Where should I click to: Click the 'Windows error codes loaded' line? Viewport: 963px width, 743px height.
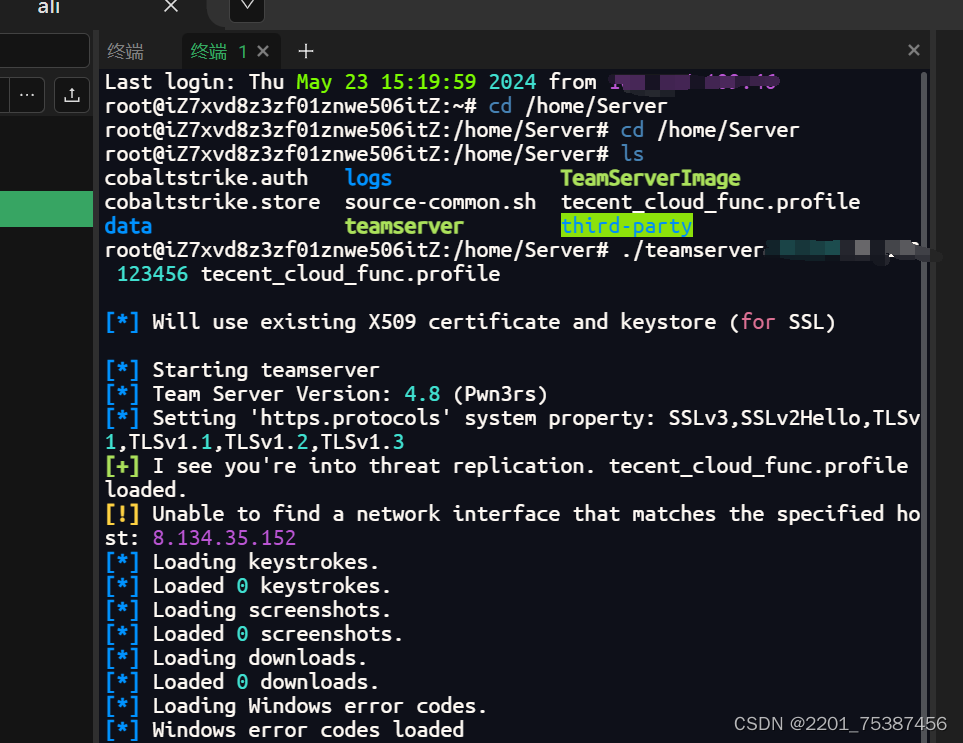(284, 729)
